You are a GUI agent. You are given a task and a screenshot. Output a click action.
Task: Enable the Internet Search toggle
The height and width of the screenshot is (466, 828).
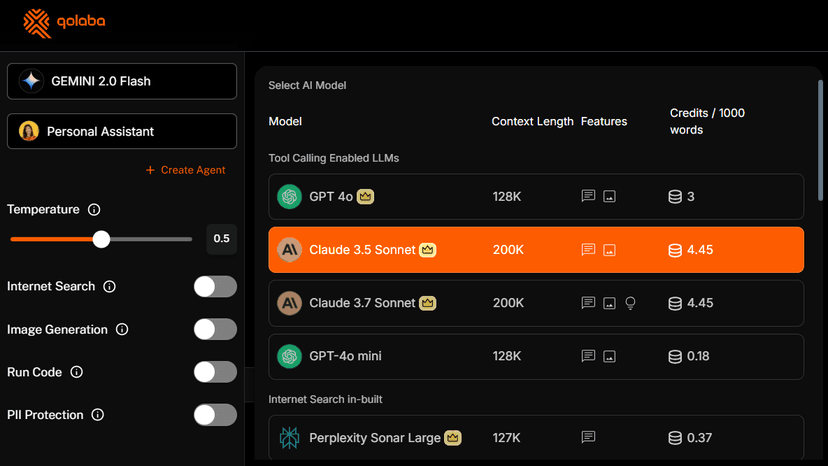pyautogui.click(x=215, y=287)
